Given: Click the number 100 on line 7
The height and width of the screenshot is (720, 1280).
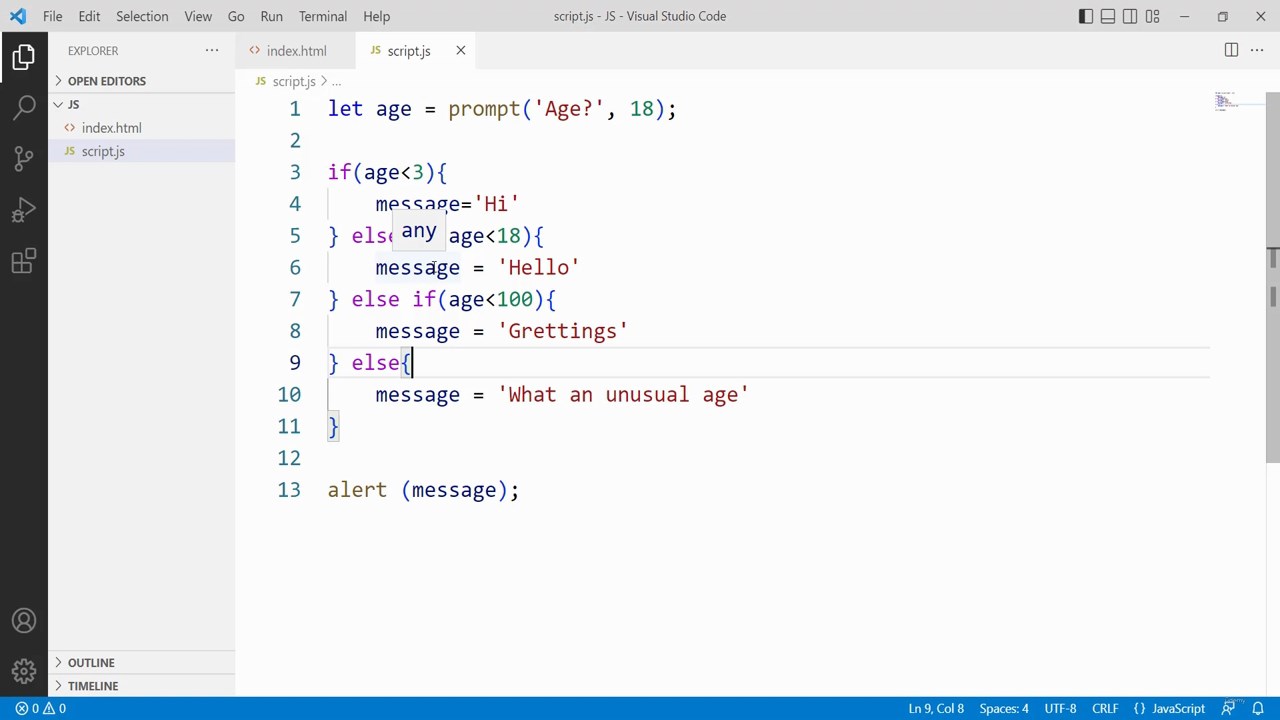Looking at the screenshot, I should tap(515, 300).
